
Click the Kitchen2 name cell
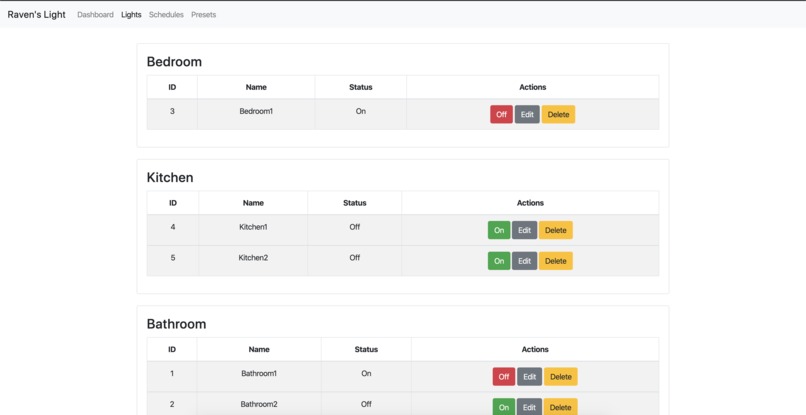pos(253,261)
